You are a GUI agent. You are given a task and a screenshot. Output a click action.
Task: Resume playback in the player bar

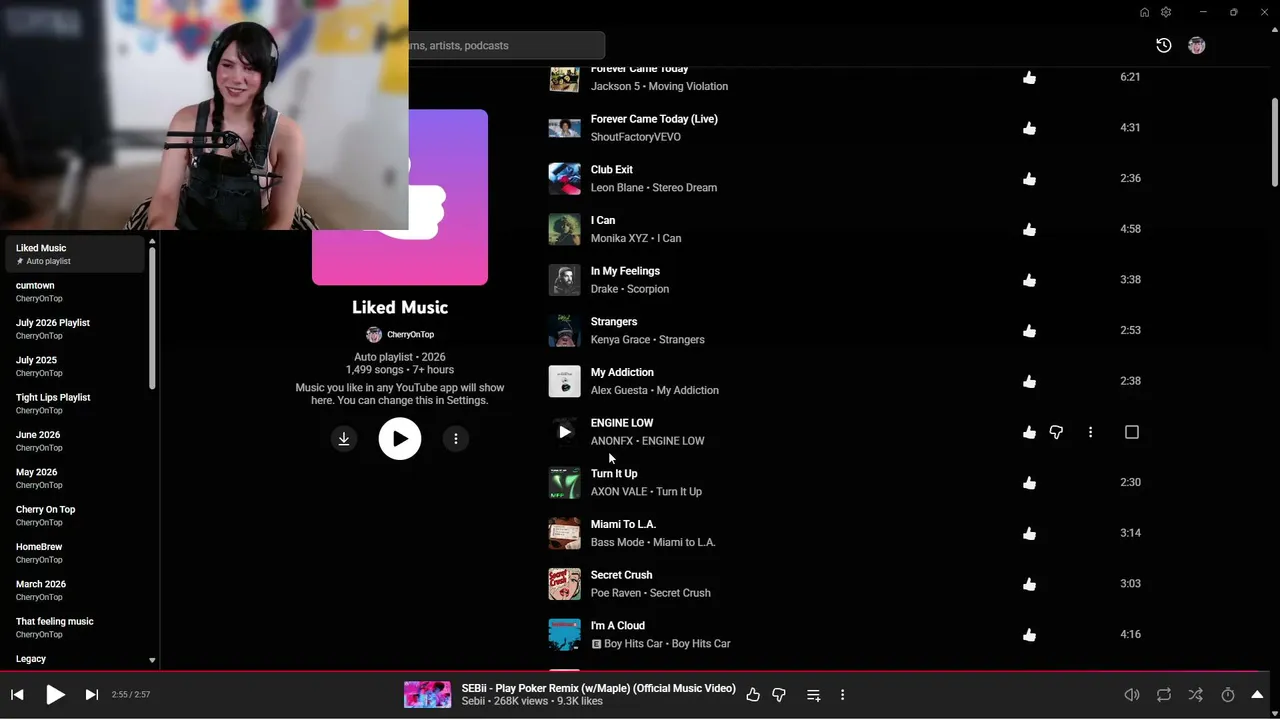(55, 694)
